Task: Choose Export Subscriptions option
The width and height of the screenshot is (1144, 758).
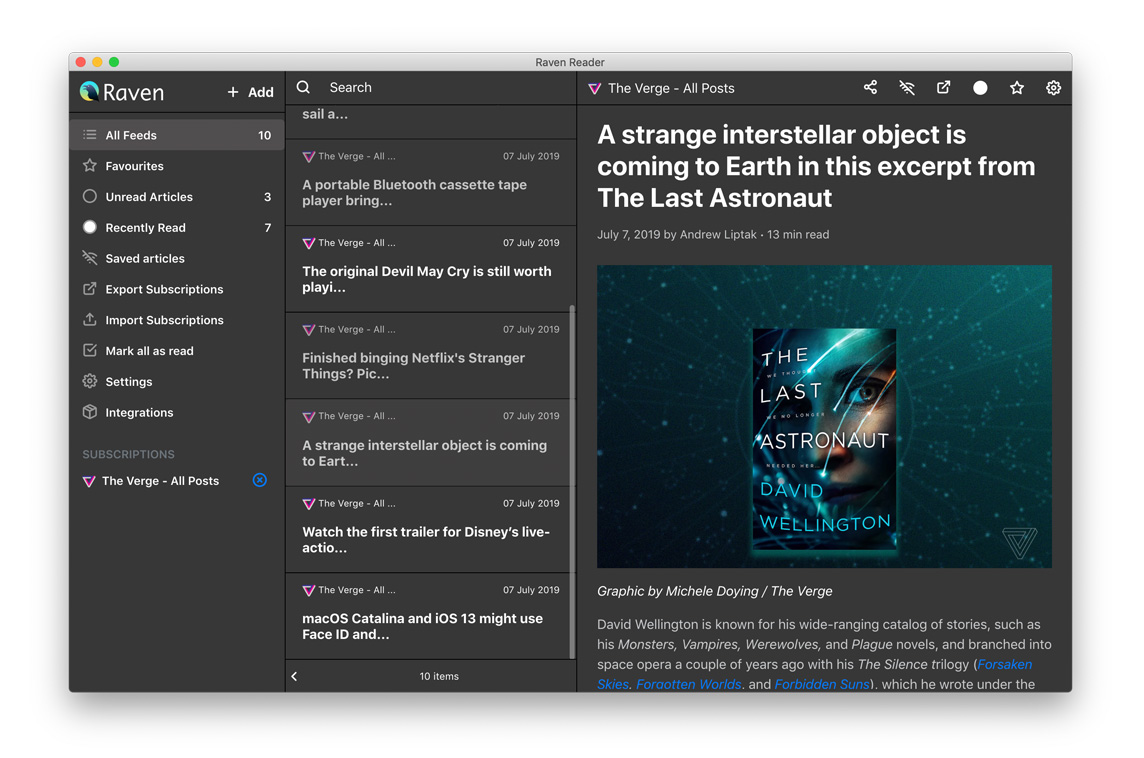Action: tap(177, 289)
